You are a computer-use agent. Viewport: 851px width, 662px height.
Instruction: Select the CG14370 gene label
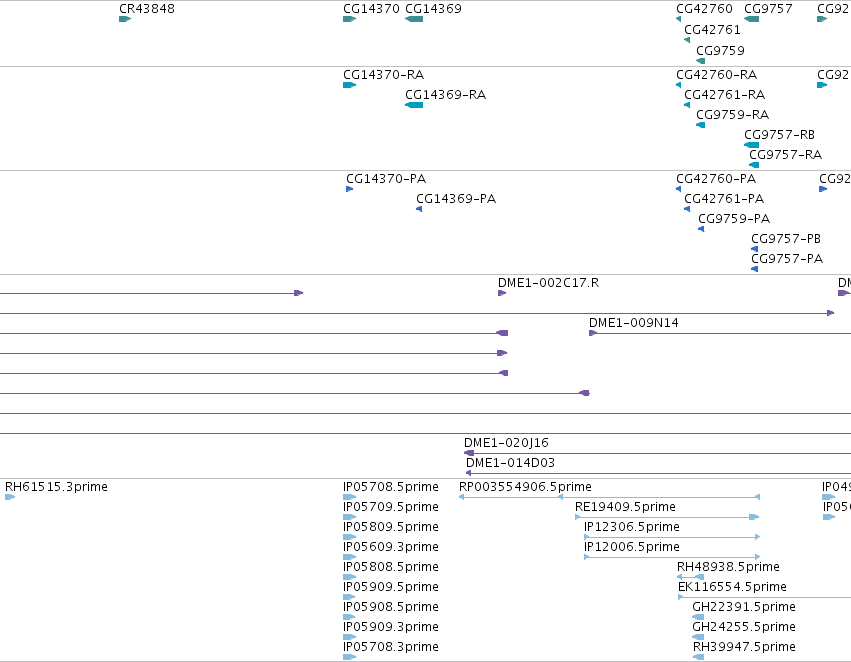tap(371, 9)
